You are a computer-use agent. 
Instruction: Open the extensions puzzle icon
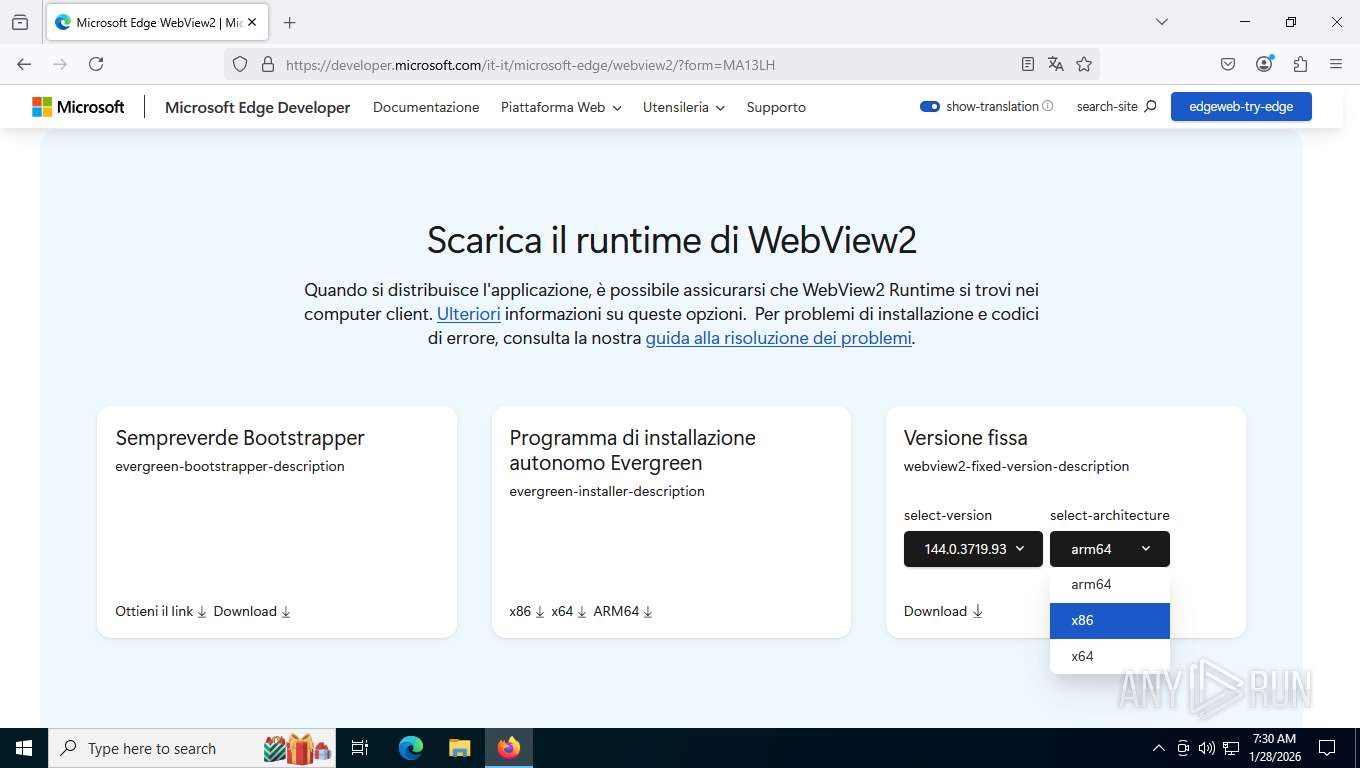1300,64
